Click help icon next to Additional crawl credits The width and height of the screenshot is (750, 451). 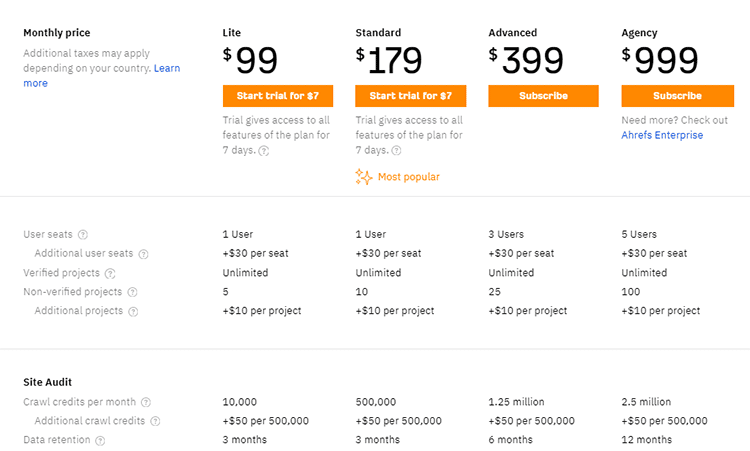(x=156, y=421)
